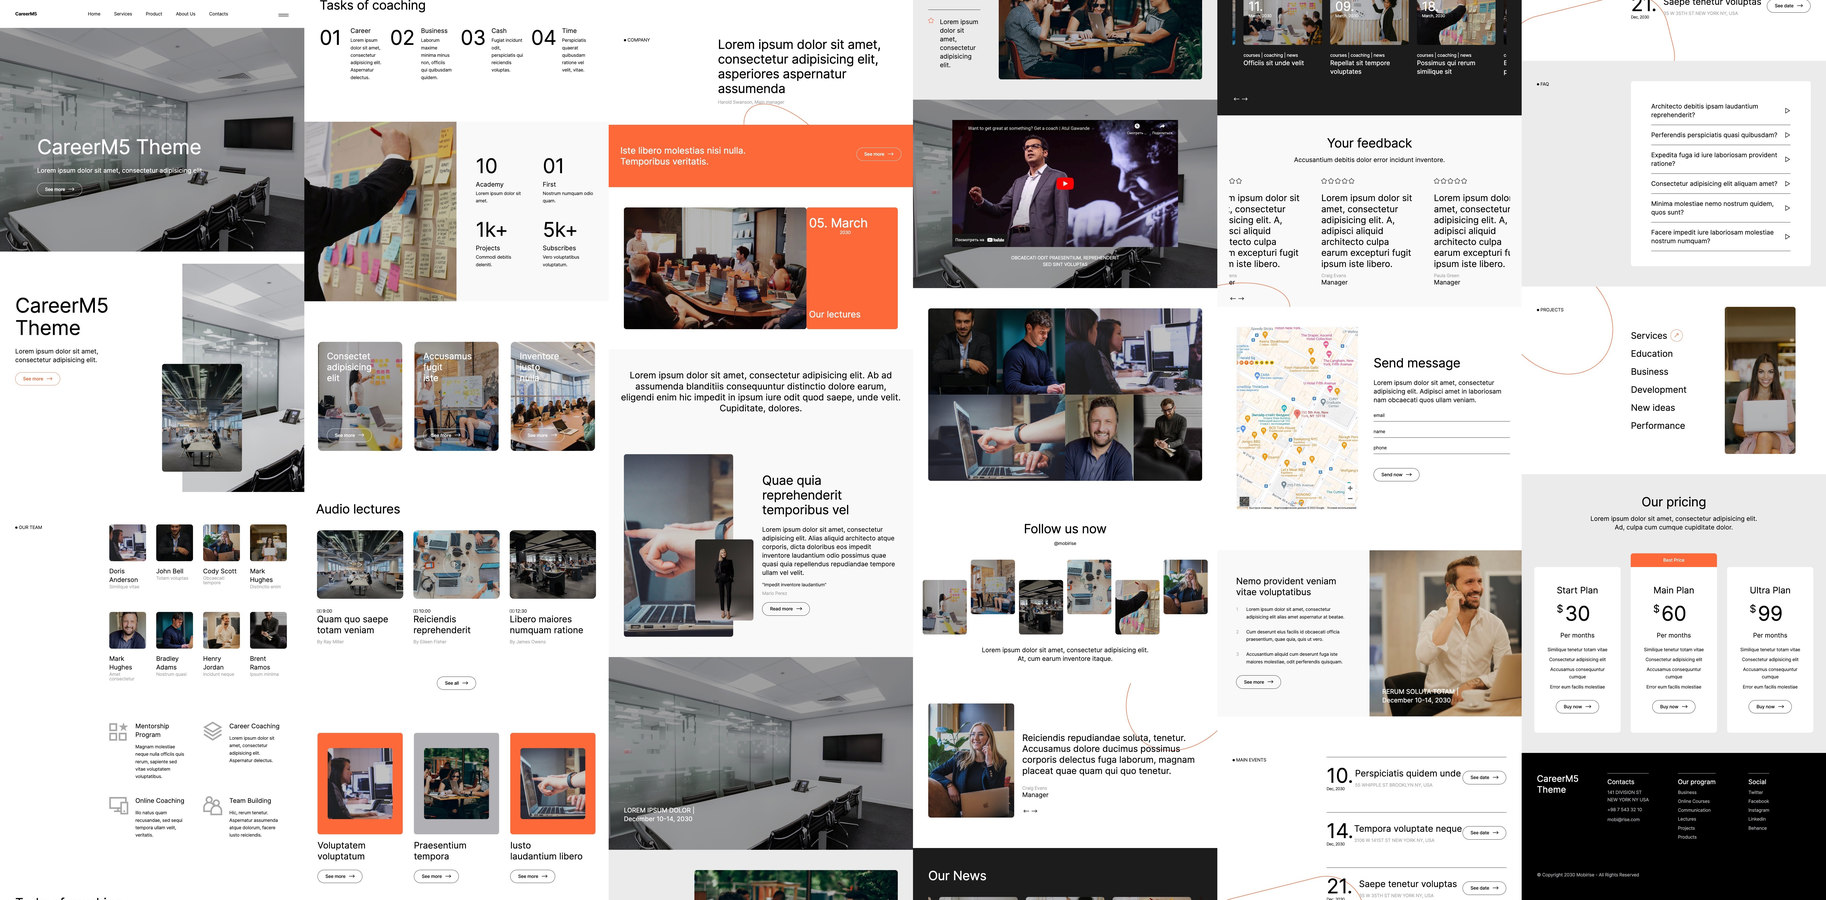Expand FAQ 'Perferendis perspiciatis quasi quibusdam?'
The height and width of the screenshot is (900, 1826).
[x=1787, y=135]
